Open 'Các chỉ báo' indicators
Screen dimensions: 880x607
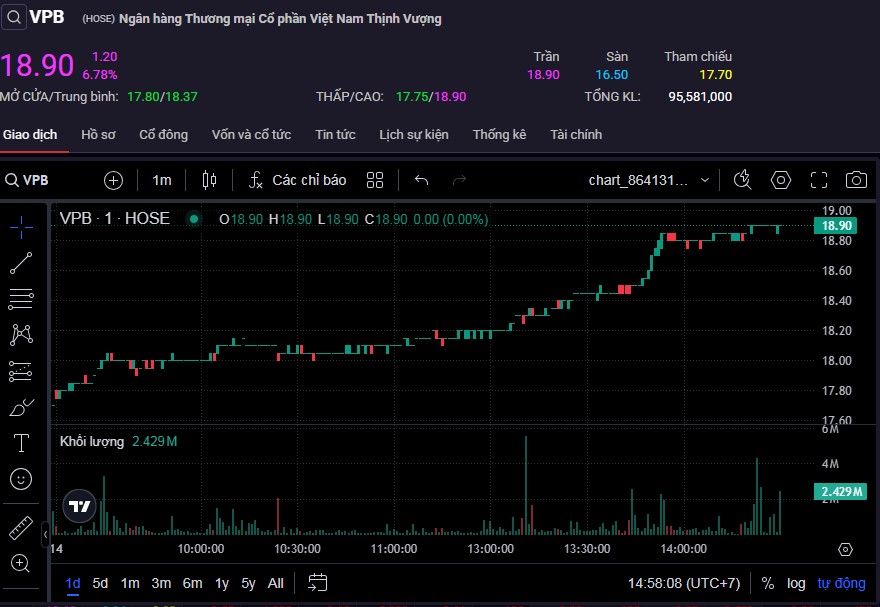point(298,180)
